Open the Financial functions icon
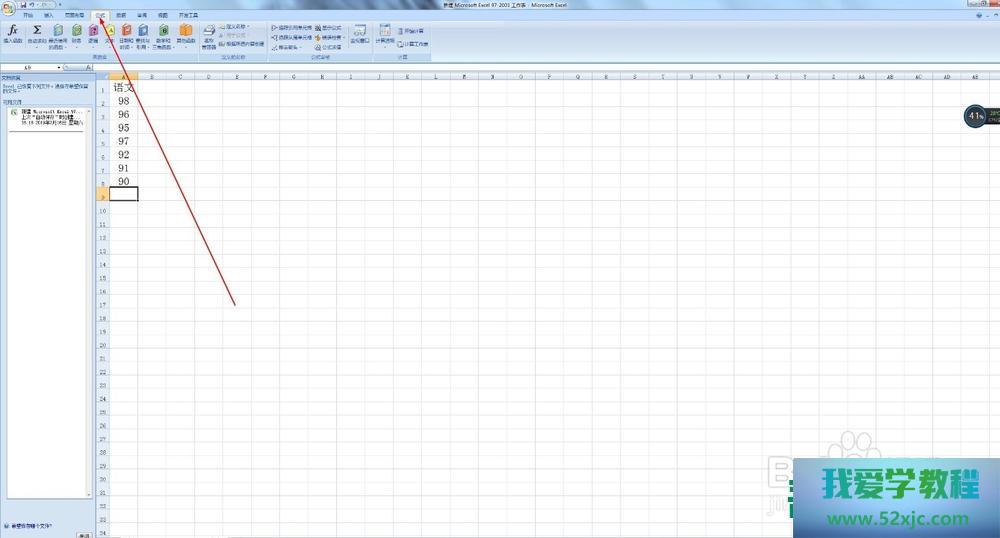The image size is (1000, 538). coord(76,34)
